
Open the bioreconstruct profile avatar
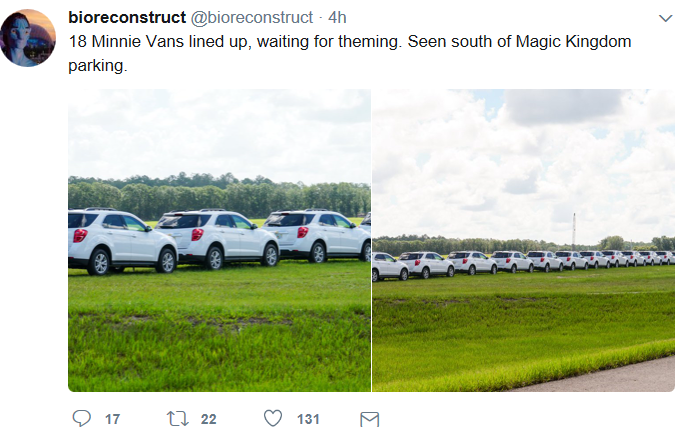click(x=27, y=37)
